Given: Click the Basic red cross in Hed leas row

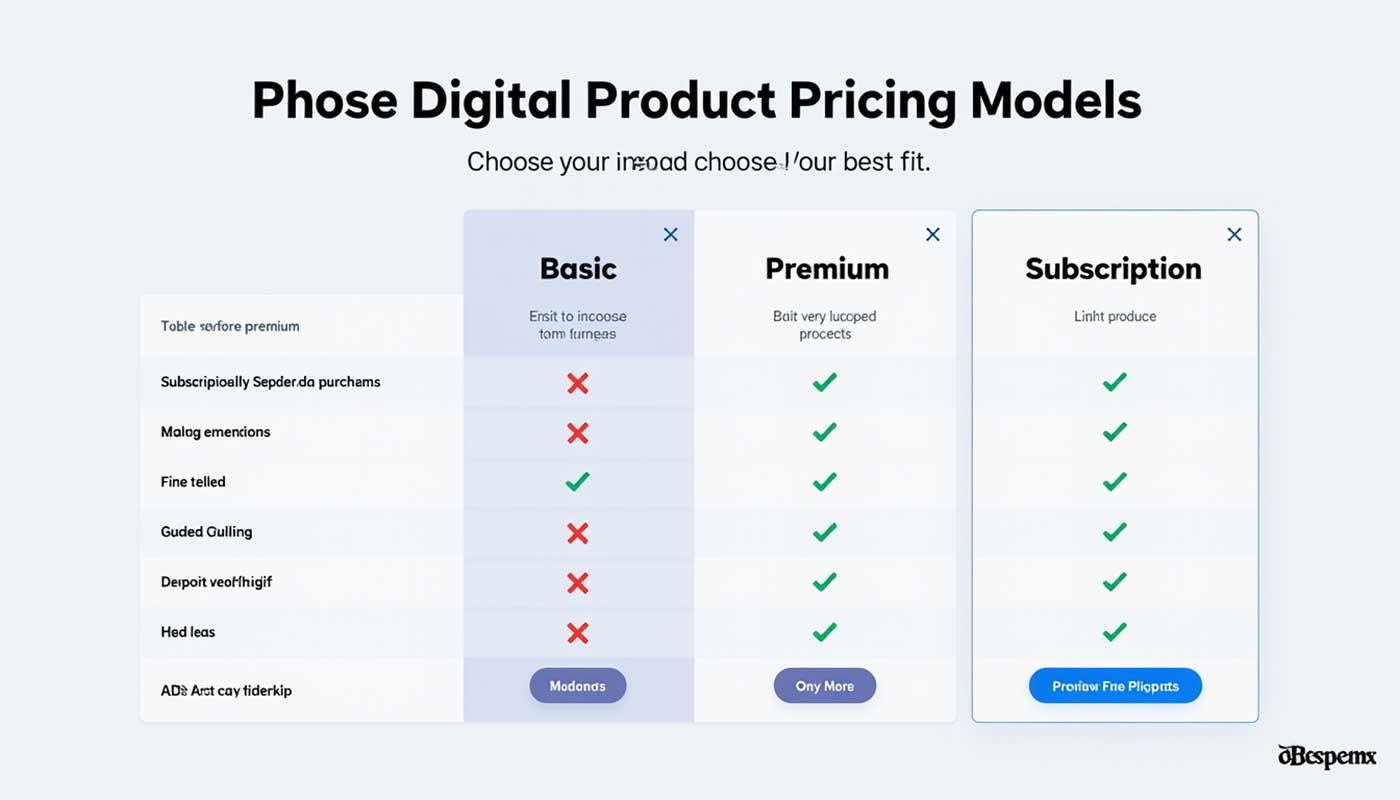Looking at the screenshot, I should (x=577, y=633).
